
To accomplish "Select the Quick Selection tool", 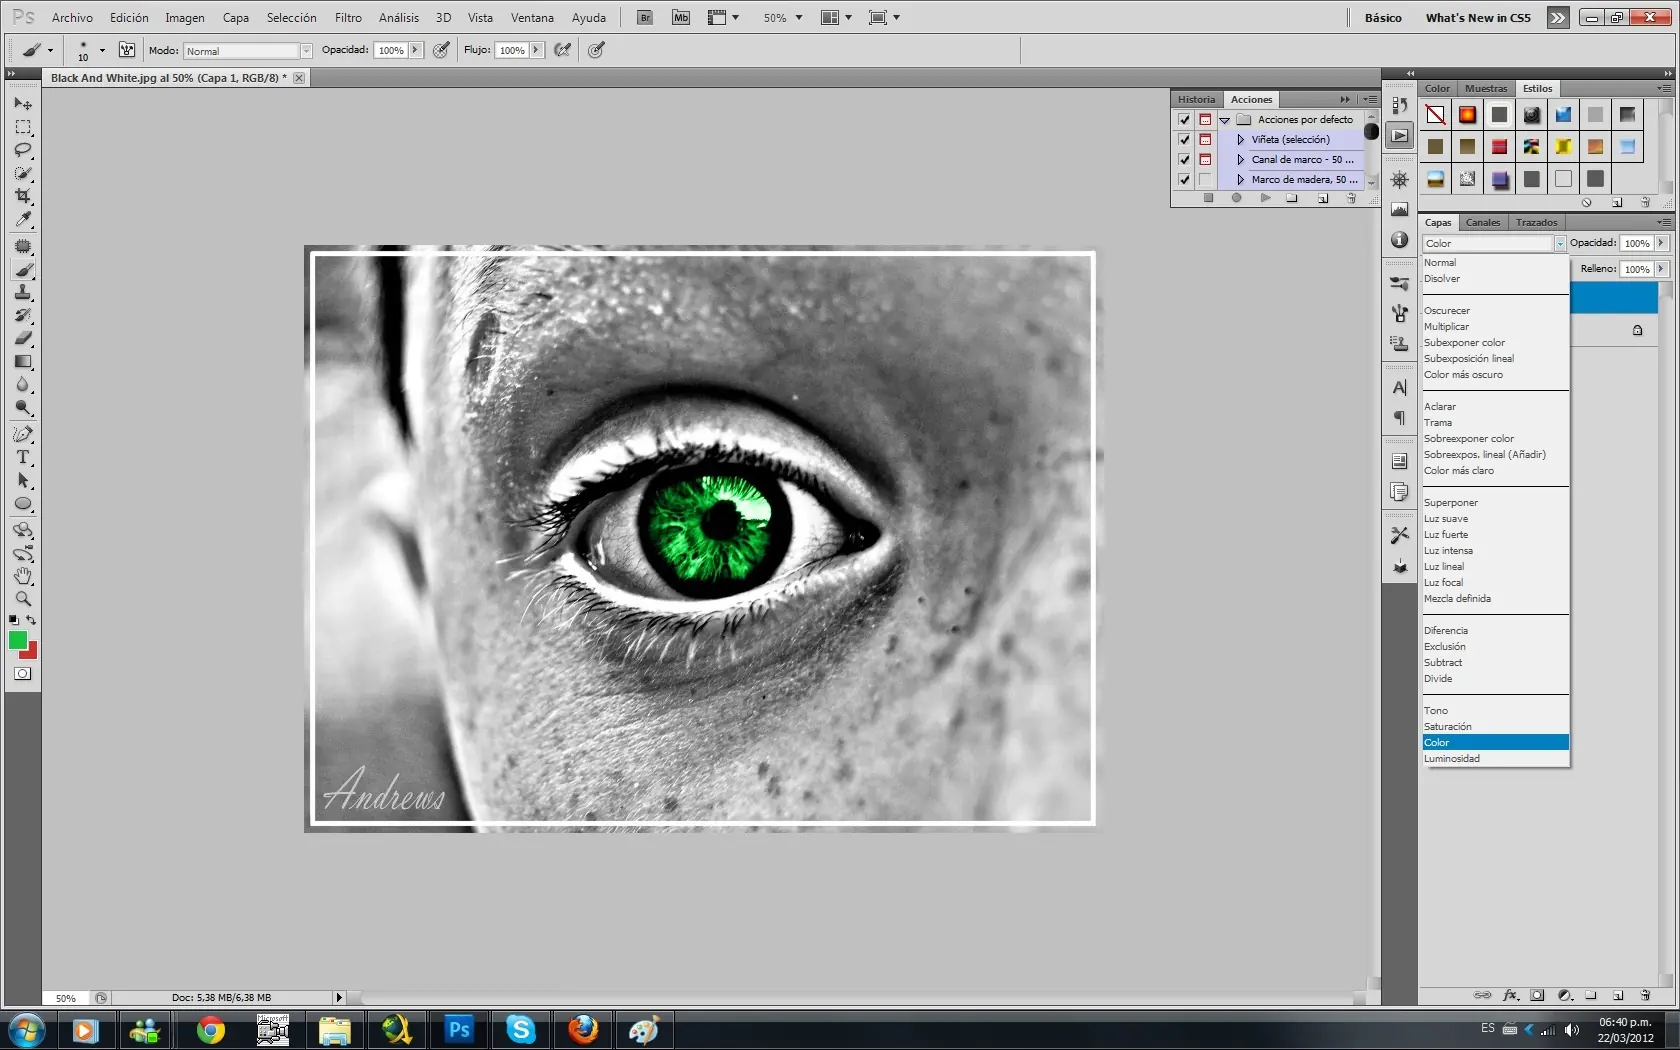I will tap(23, 173).
